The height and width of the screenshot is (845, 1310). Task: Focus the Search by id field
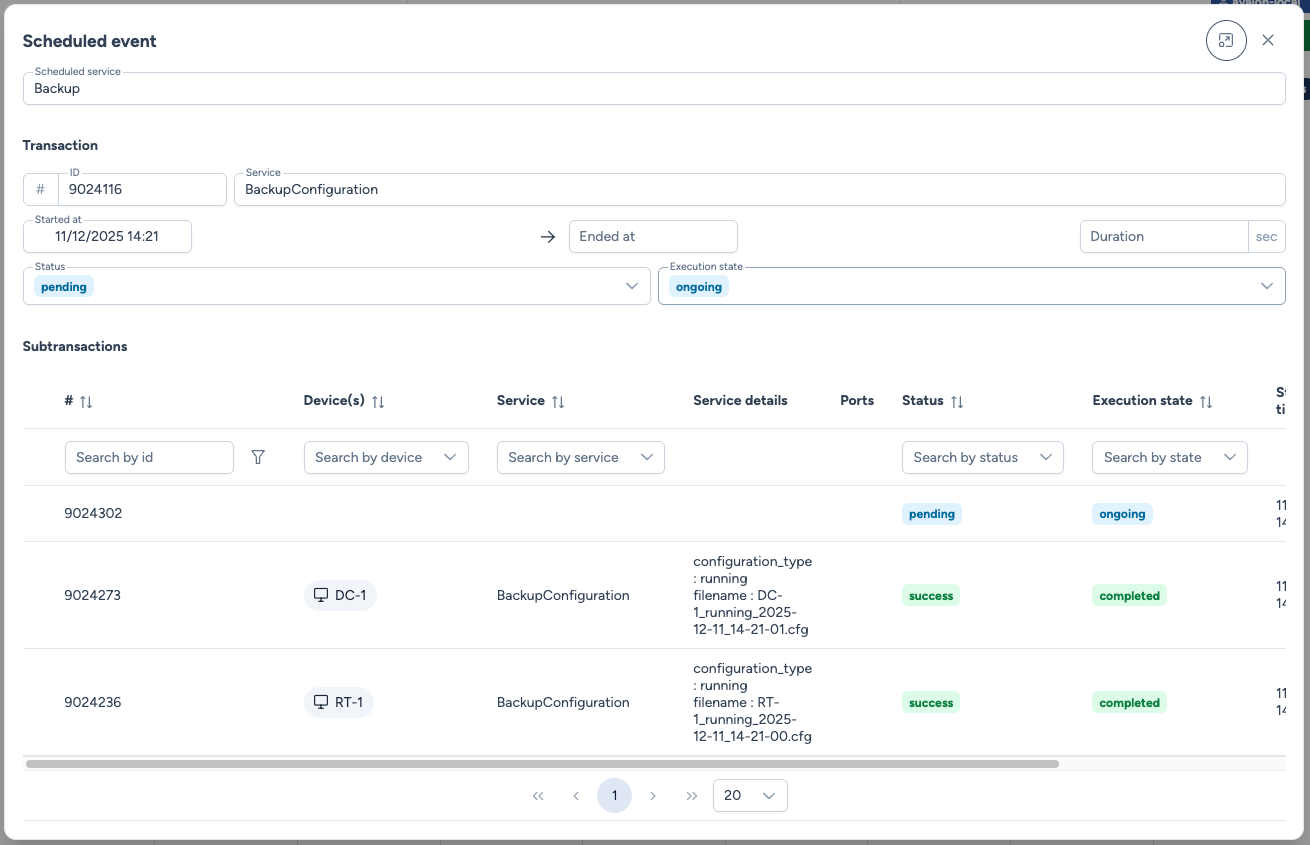pyautogui.click(x=149, y=457)
